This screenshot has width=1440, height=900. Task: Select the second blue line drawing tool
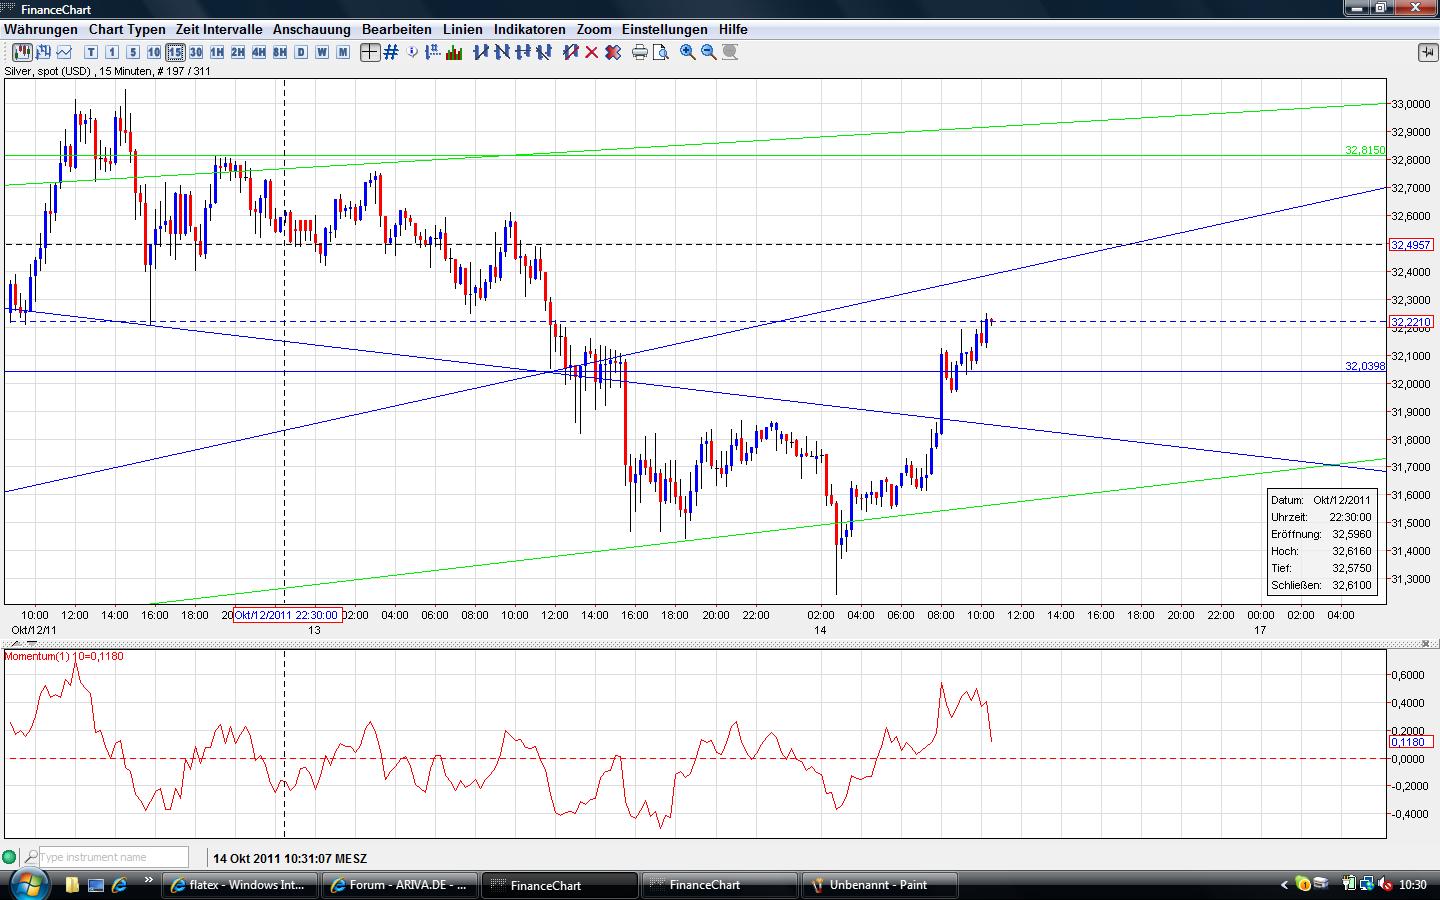click(x=502, y=52)
